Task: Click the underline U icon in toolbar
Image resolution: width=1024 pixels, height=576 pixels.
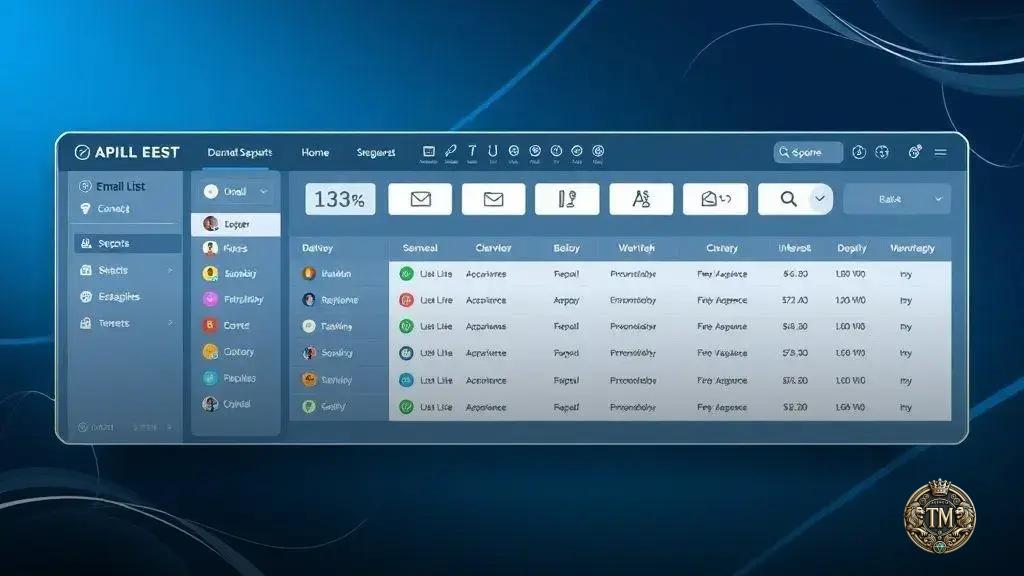Action: click(492, 152)
